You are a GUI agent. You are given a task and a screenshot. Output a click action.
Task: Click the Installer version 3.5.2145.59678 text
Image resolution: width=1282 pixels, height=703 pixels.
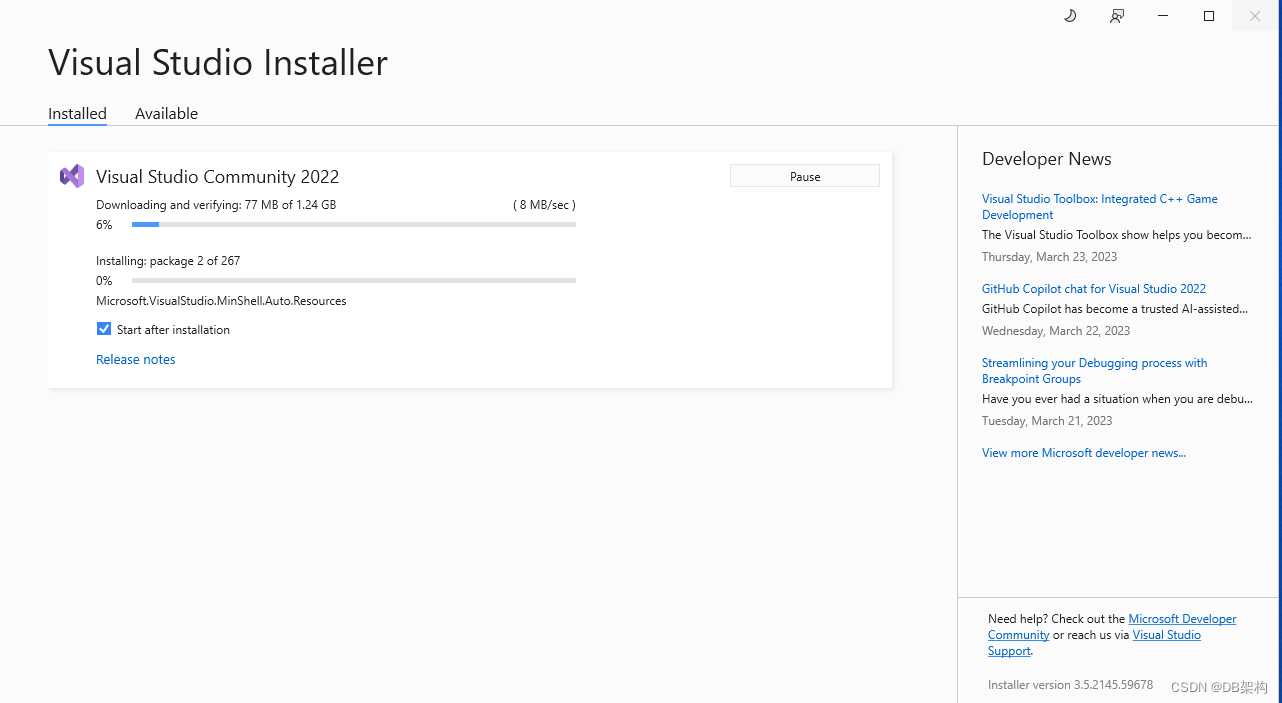(x=1070, y=686)
